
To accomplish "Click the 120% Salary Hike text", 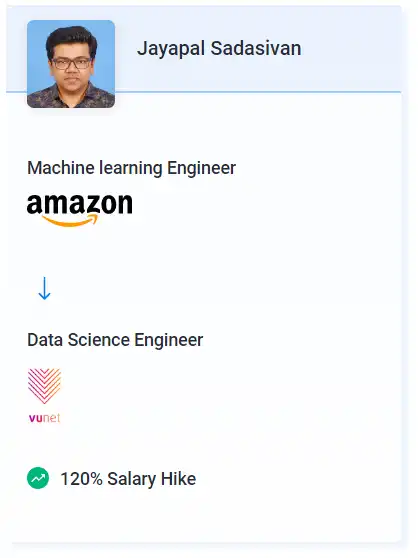I will pos(128,479).
